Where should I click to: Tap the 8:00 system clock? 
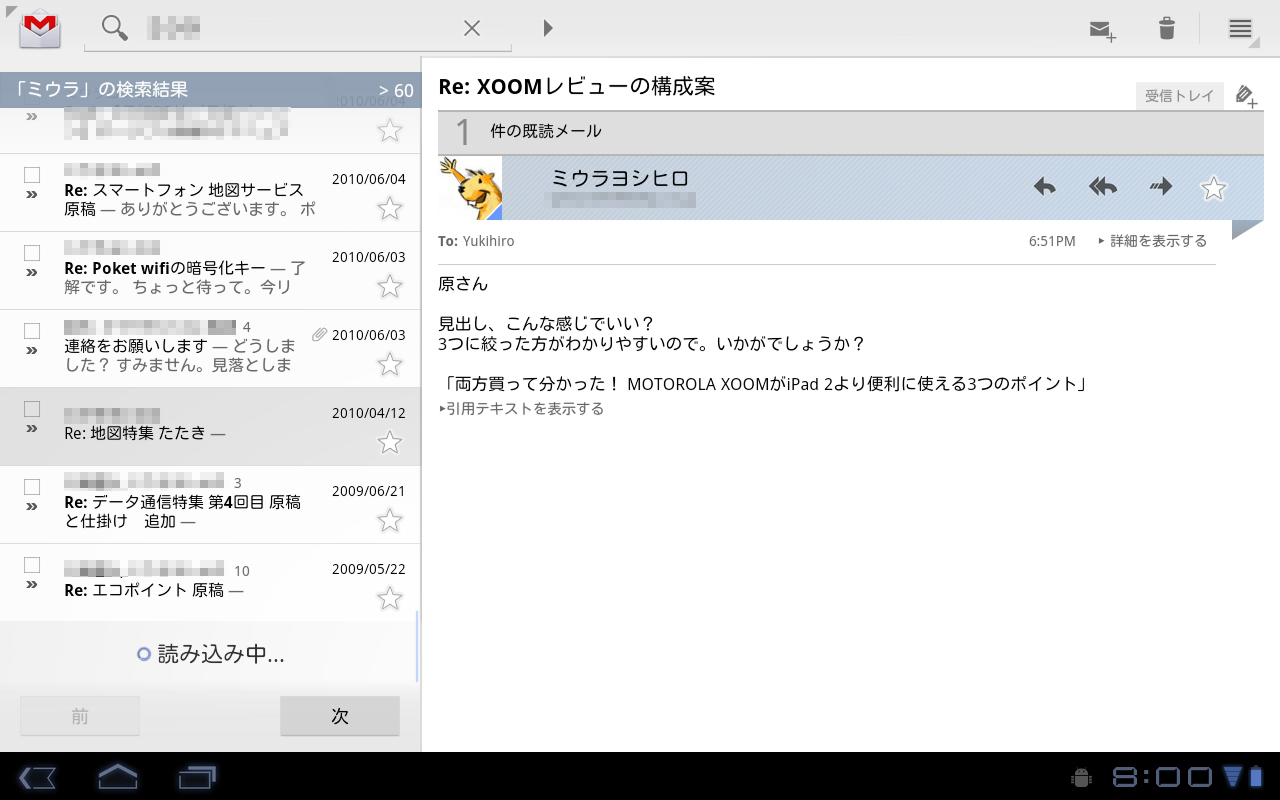(x=1163, y=777)
